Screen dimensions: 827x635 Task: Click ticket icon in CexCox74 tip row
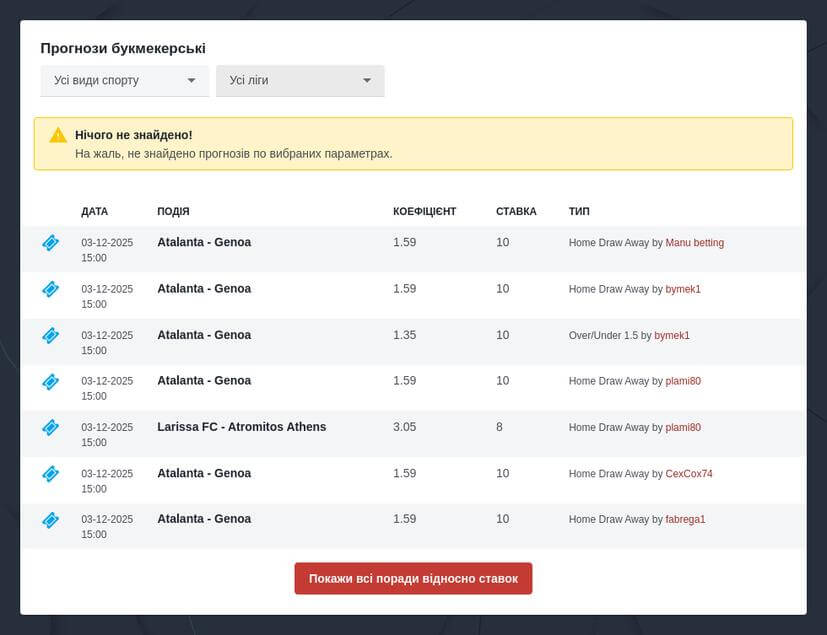pos(50,474)
